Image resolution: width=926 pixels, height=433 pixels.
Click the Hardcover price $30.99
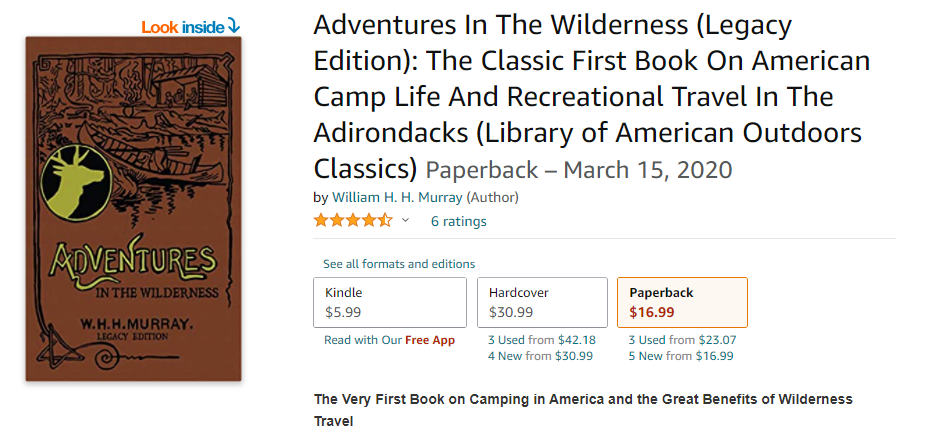point(511,312)
